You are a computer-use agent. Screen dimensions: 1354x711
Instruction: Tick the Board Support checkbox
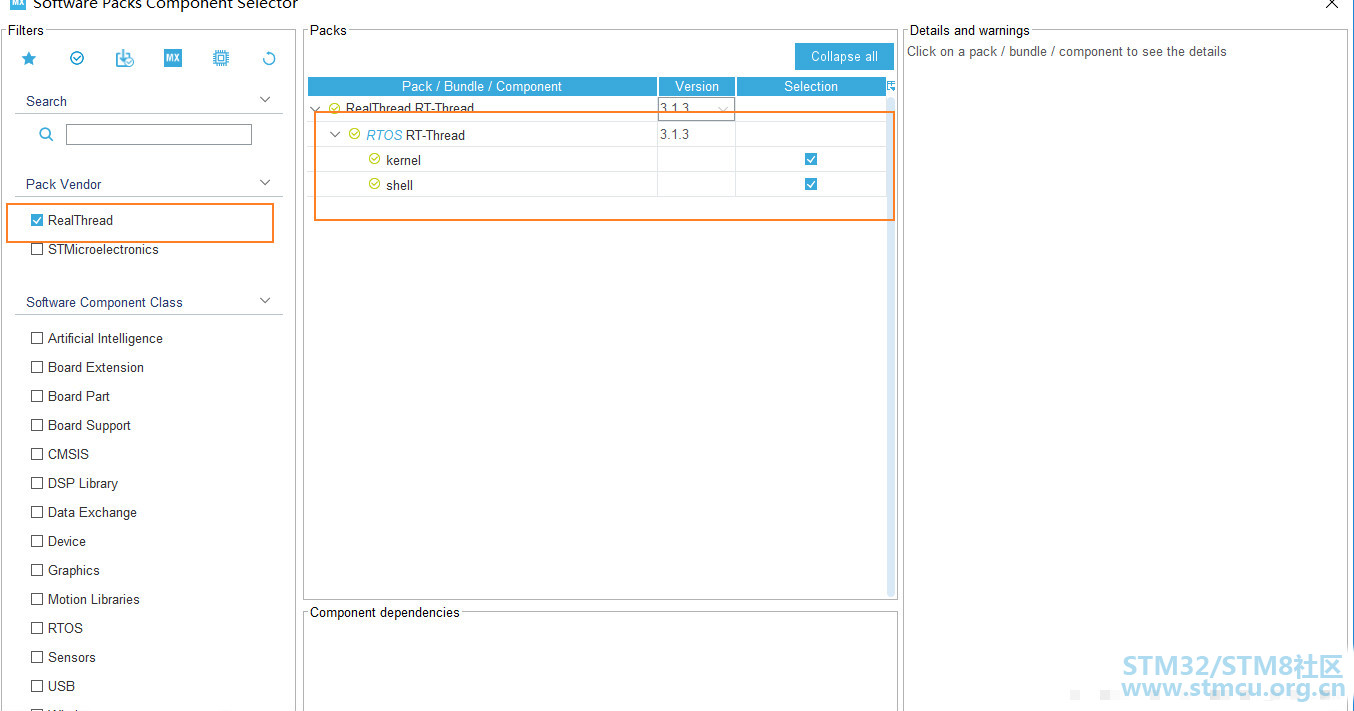(37, 425)
